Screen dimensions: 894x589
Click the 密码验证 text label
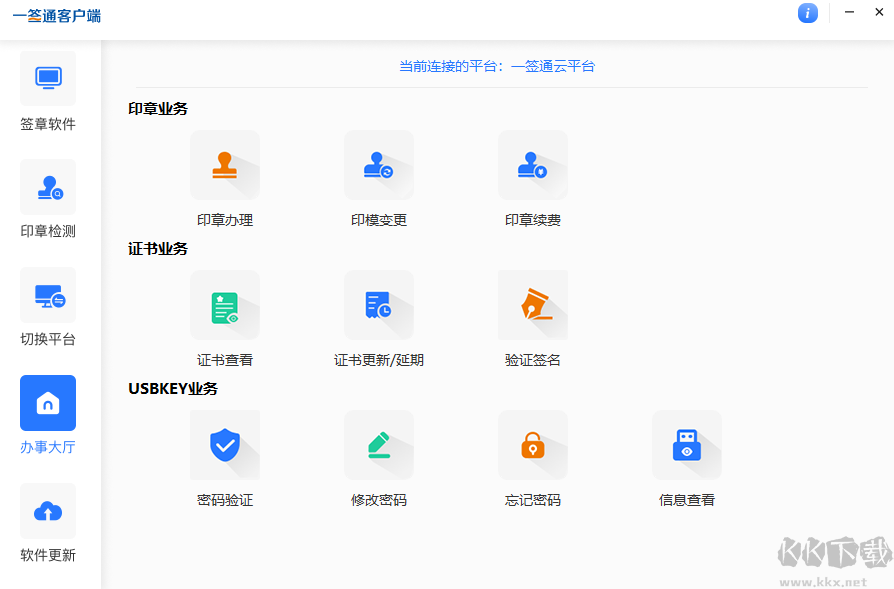[x=225, y=500]
